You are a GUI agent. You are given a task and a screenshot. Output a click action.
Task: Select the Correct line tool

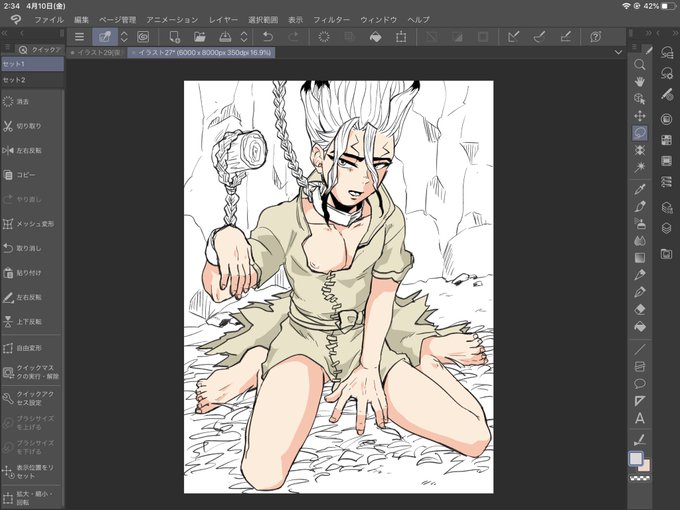click(x=639, y=440)
